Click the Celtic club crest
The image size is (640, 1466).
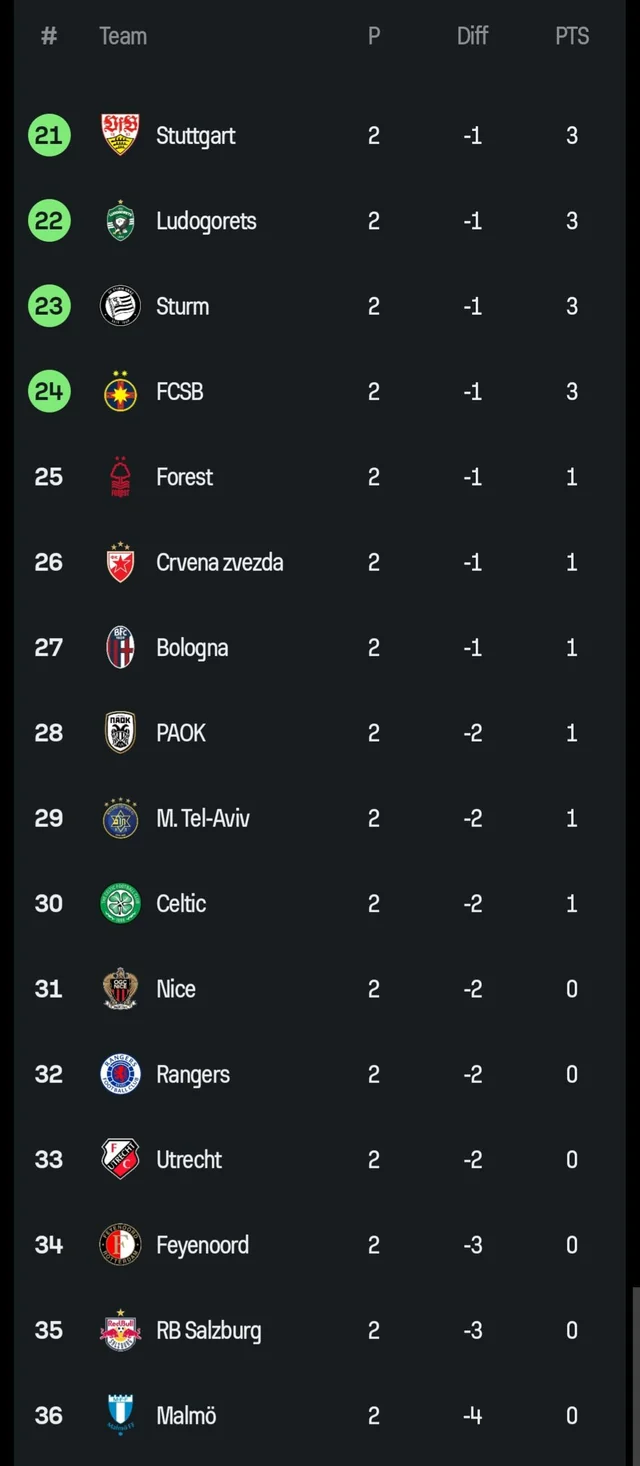pos(119,903)
